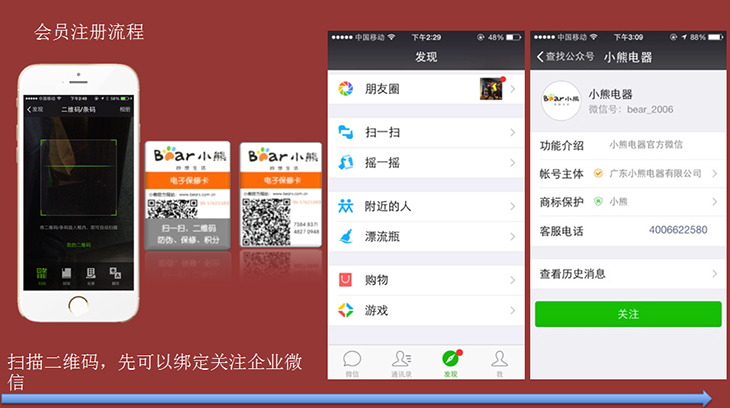Expand the 扫一扫 row chevron

[513, 132]
